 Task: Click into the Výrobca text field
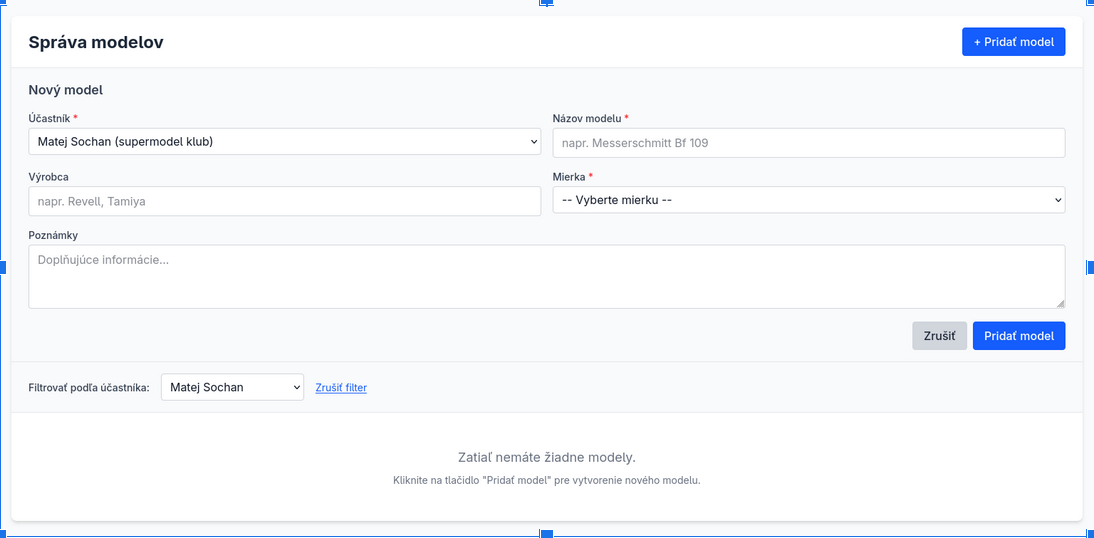click(x=285, y=201)
